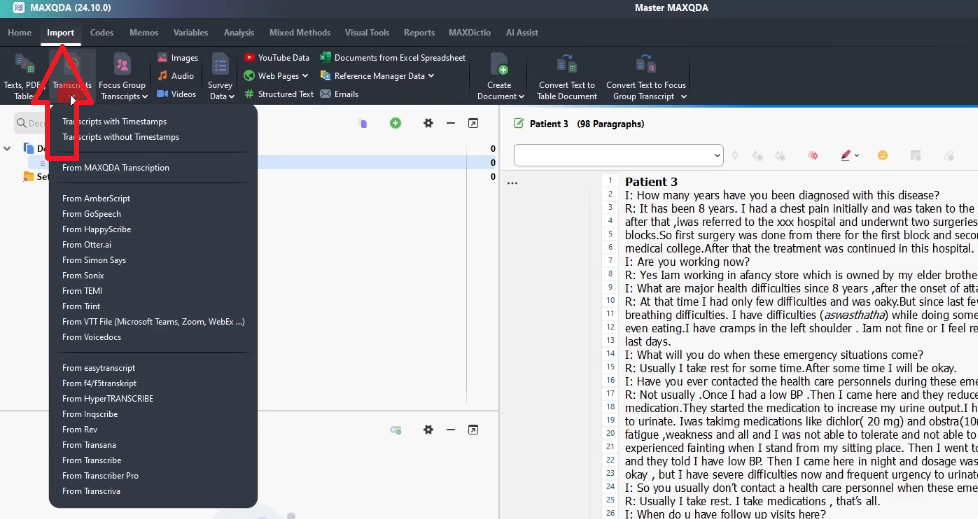Open the Mixed Methods ribbon tab

300,32
